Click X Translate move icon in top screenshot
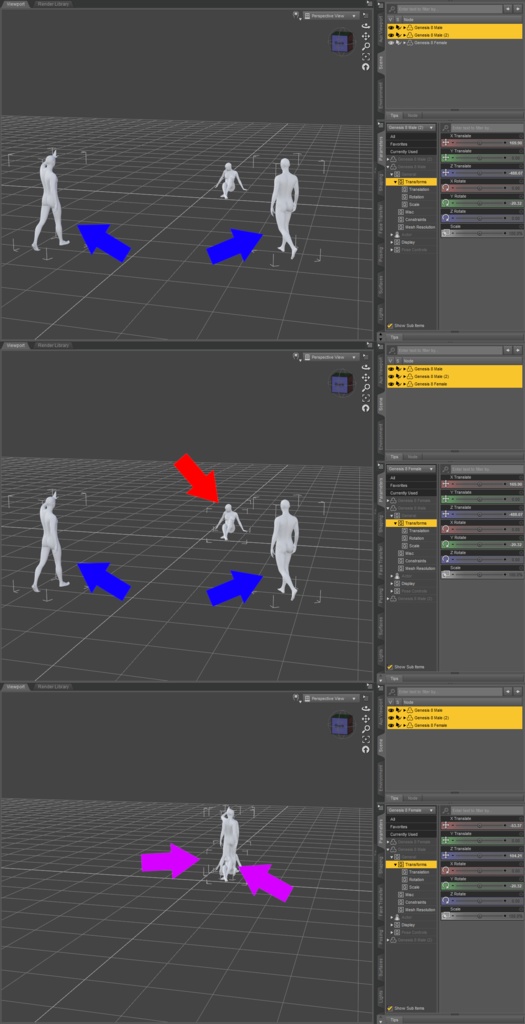The width and height of the screenshot is (525, 1024). point(446,142)
